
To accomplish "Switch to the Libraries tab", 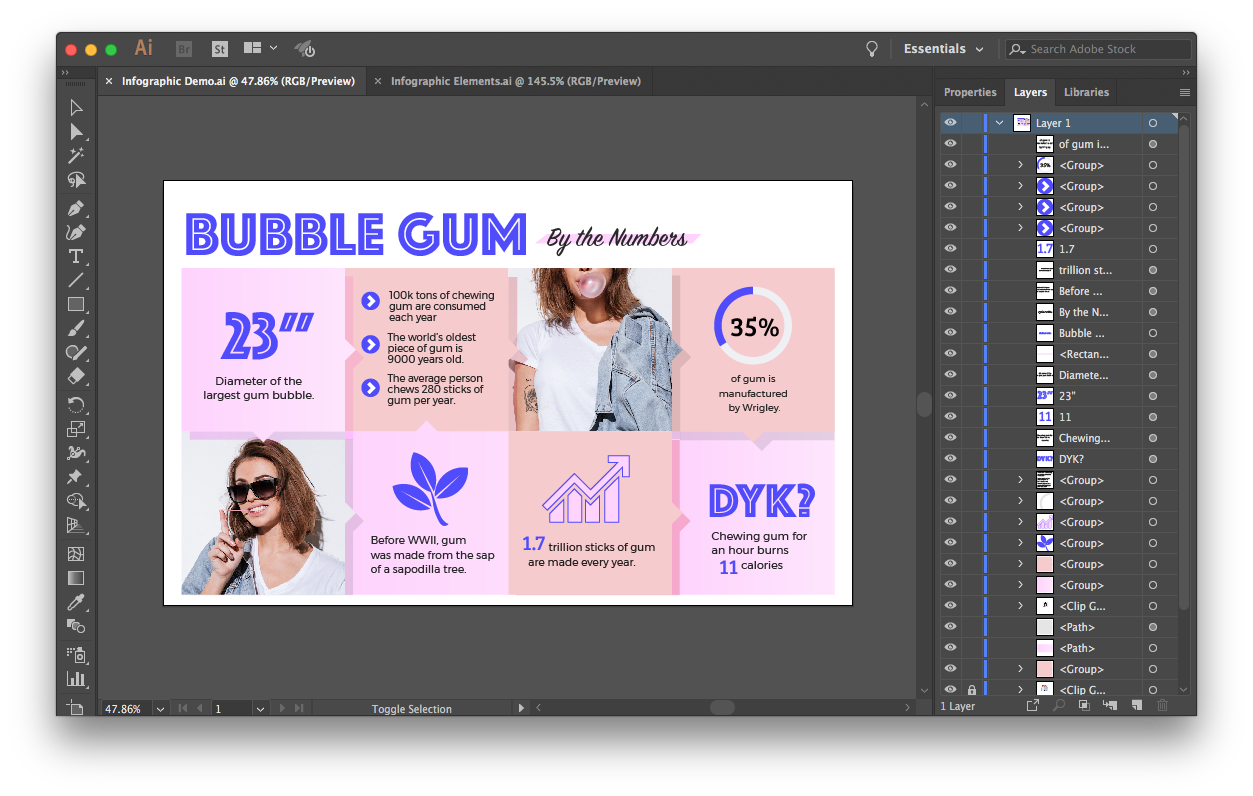I will coord(1086,92).
